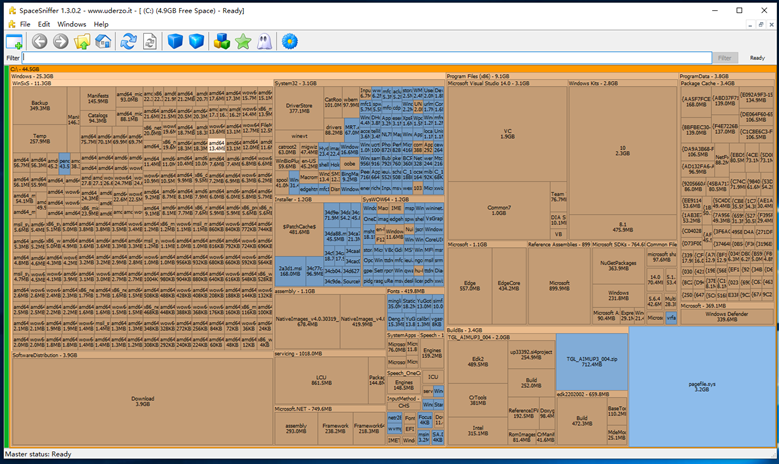Select the Edge 557.0MB block
The height and width of the screenshot is (464, 779).
coord(469,285)
